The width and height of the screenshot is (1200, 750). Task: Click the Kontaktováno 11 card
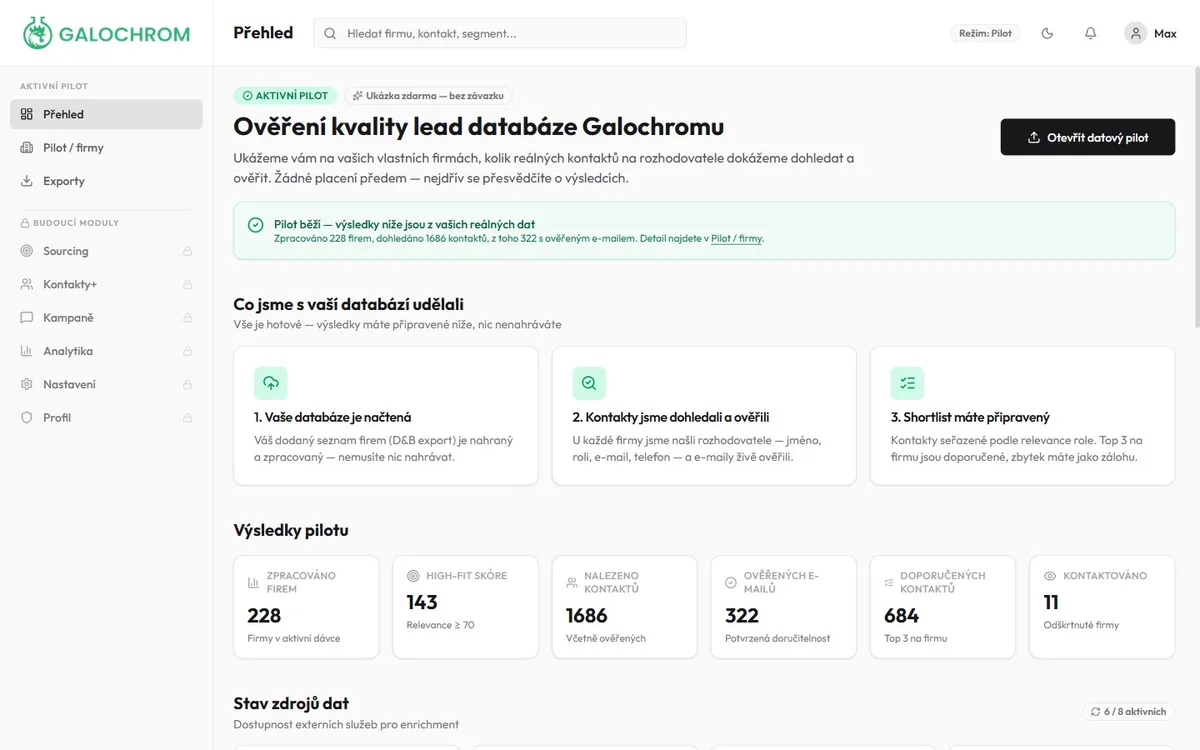click(x=1102, y=607)
